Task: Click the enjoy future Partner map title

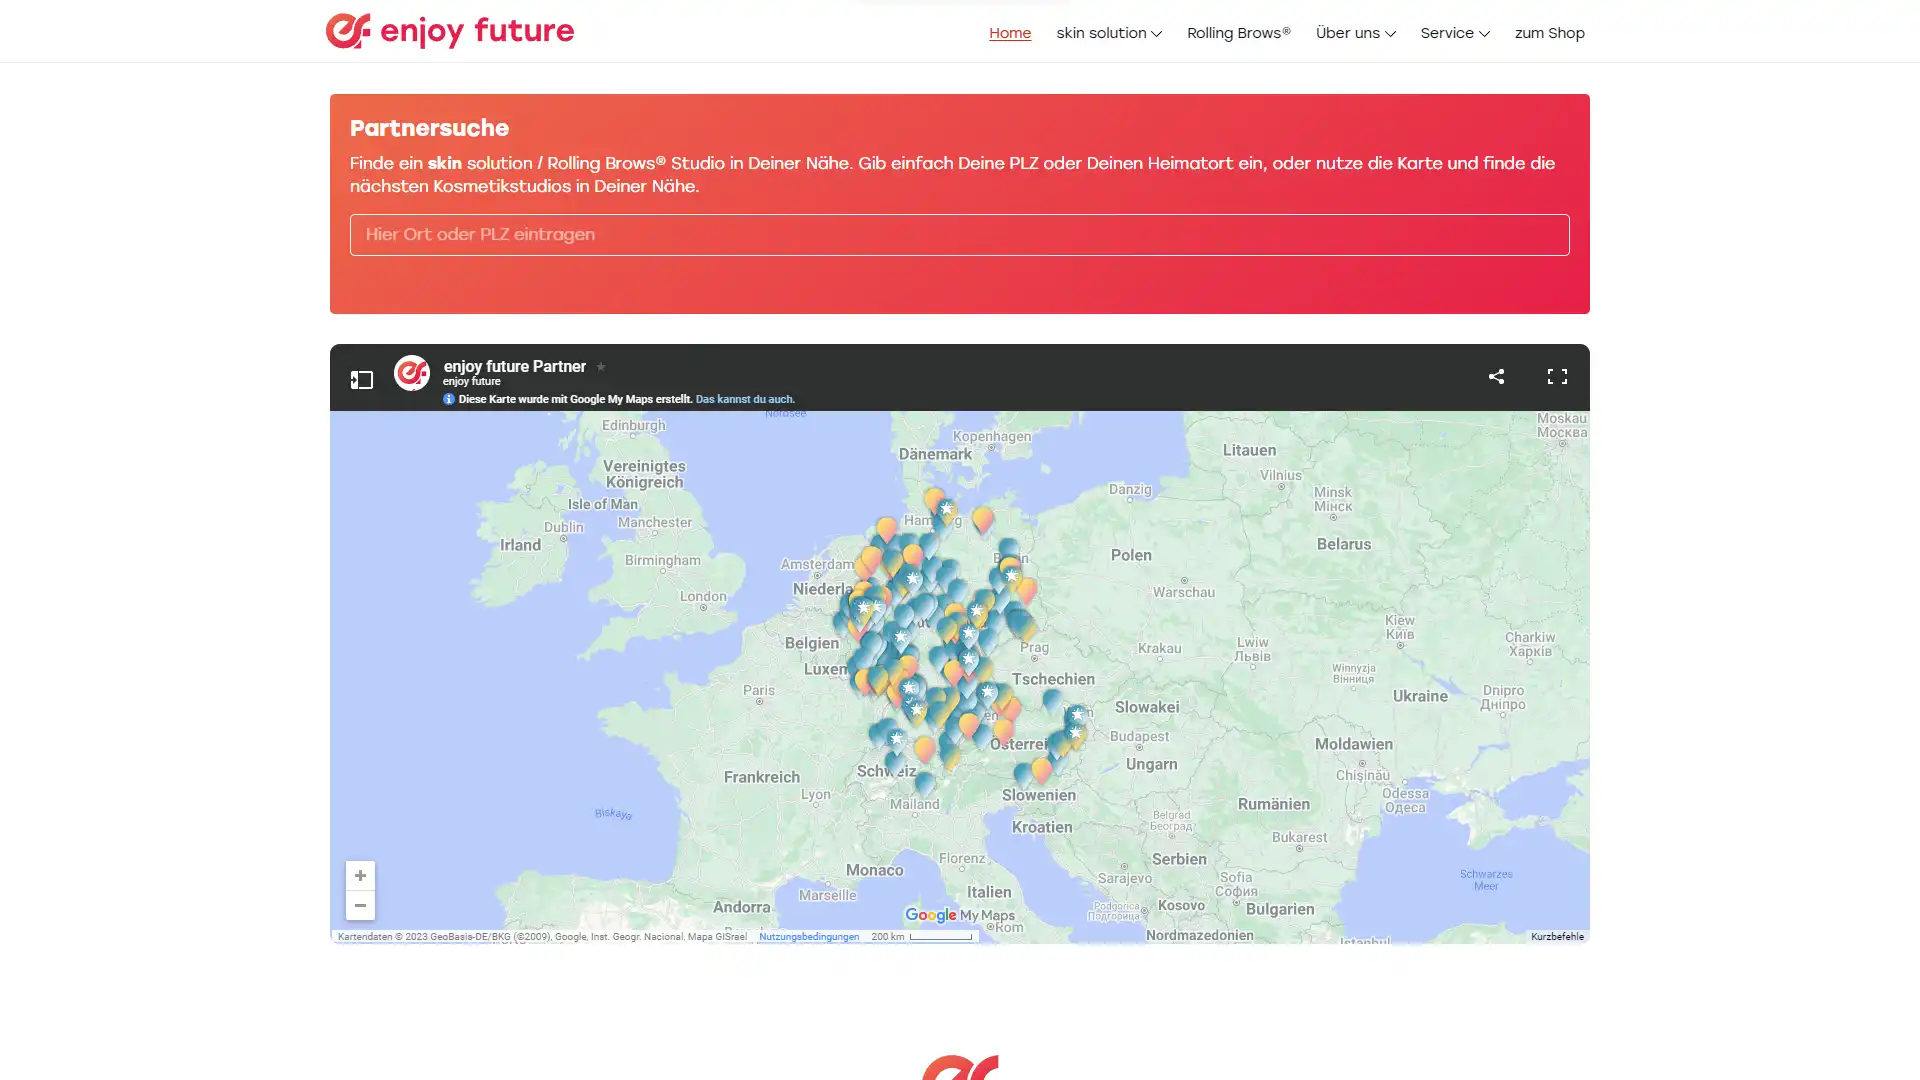Action: click(515, 367)
